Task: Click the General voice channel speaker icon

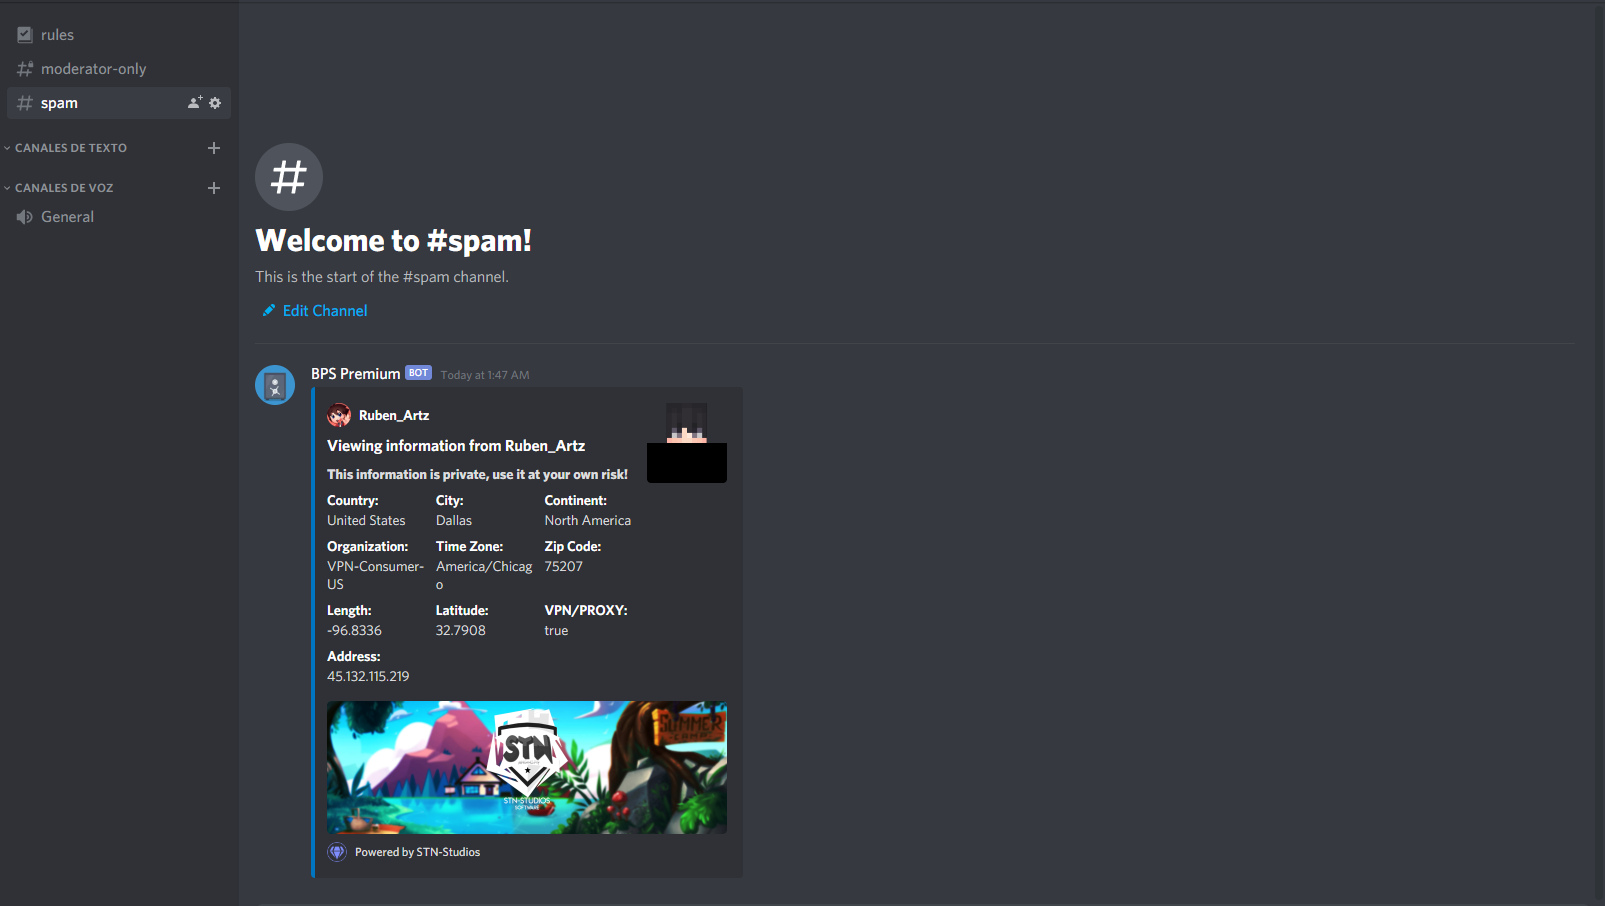Action: [x=25, y=217]
